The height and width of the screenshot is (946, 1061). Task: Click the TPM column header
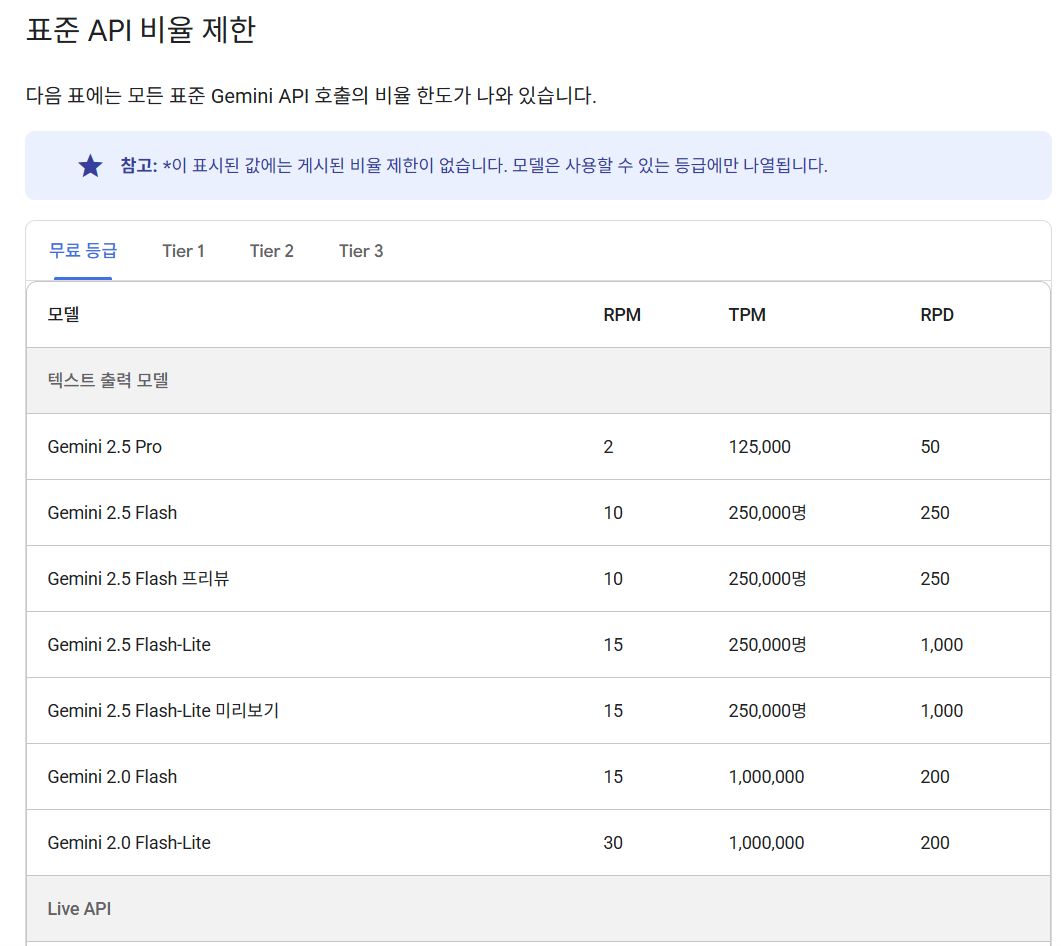click(x=747, y=315)
